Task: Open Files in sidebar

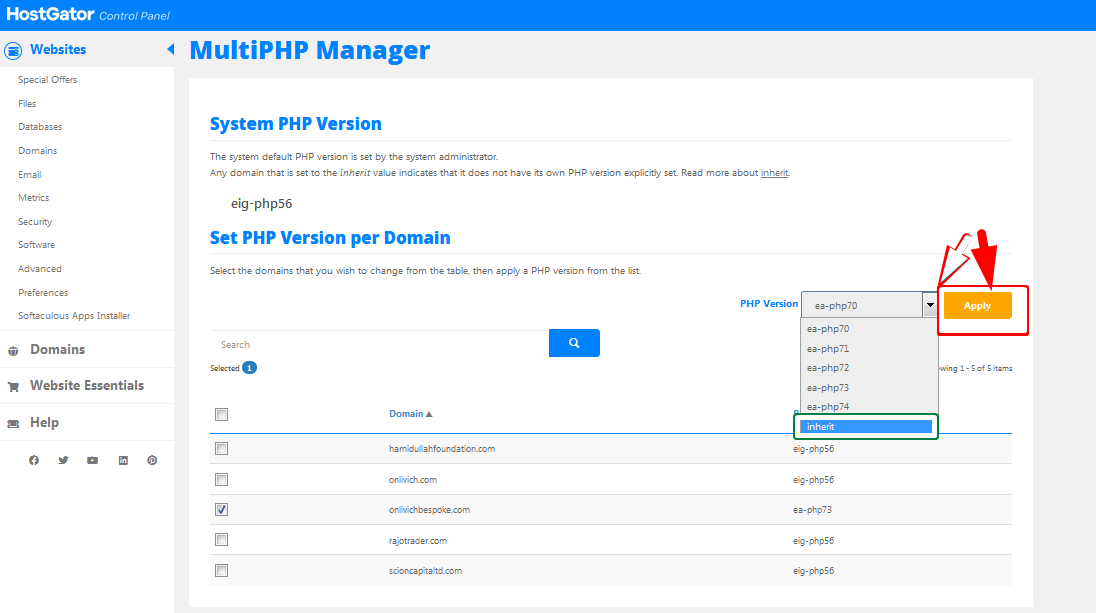Action: click(27, 103)
